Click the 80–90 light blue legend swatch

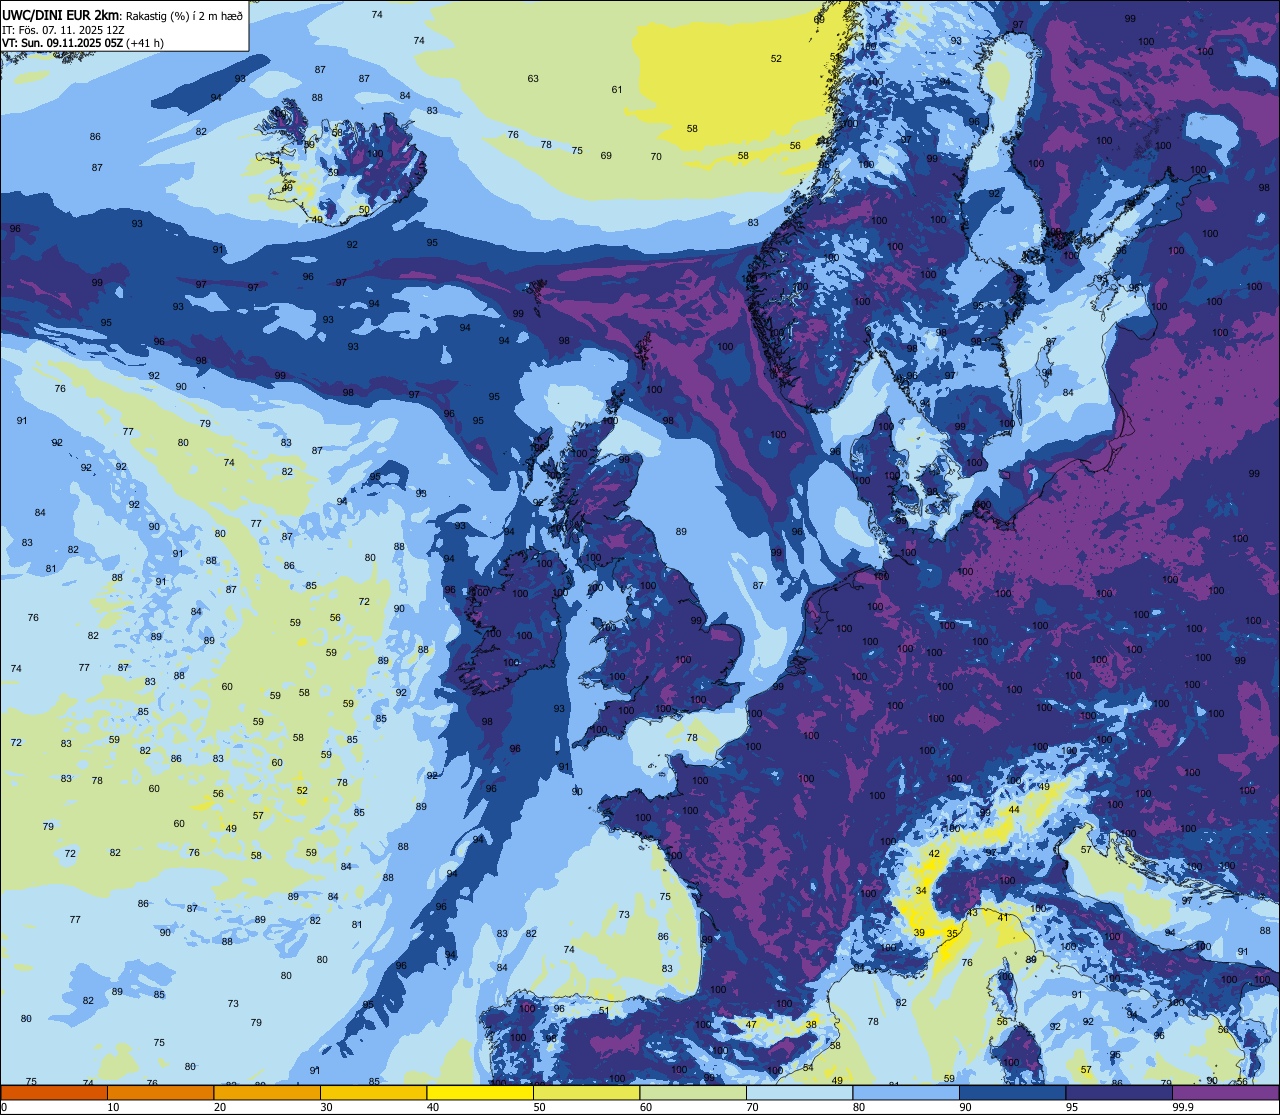tap(906, 1093)
